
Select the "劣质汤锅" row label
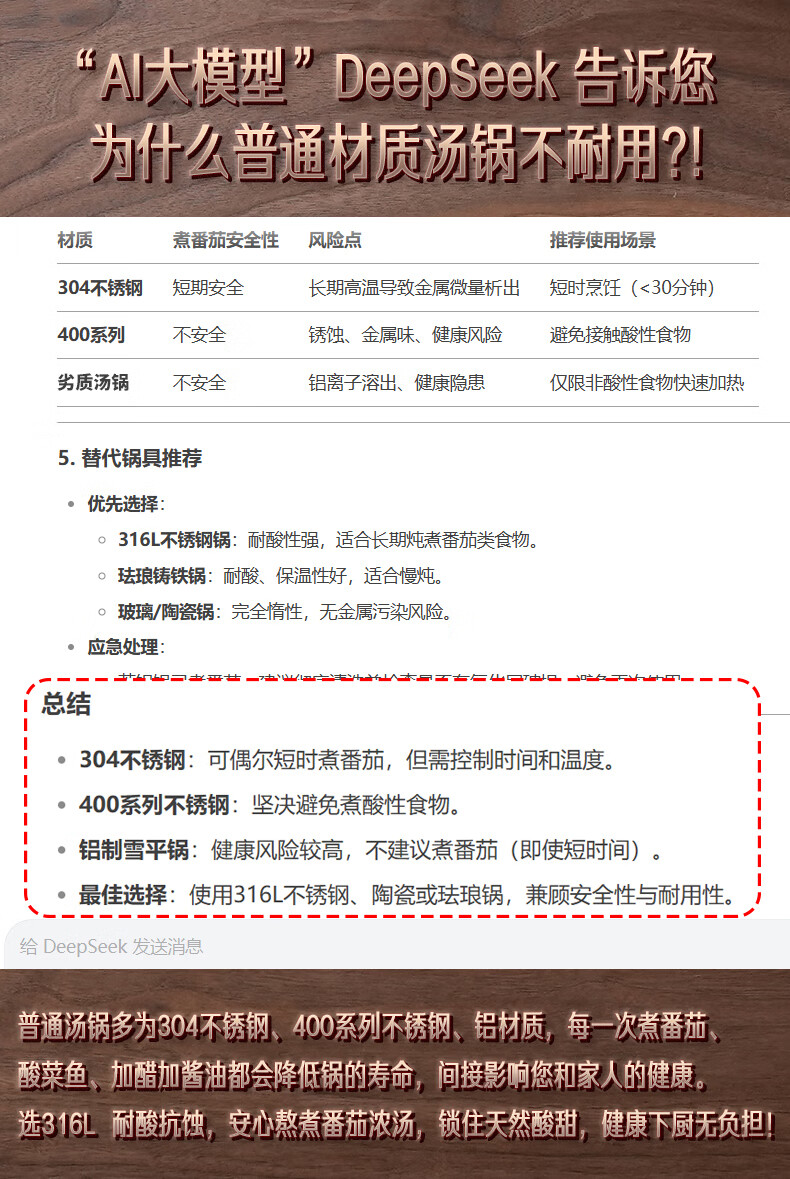93,382
